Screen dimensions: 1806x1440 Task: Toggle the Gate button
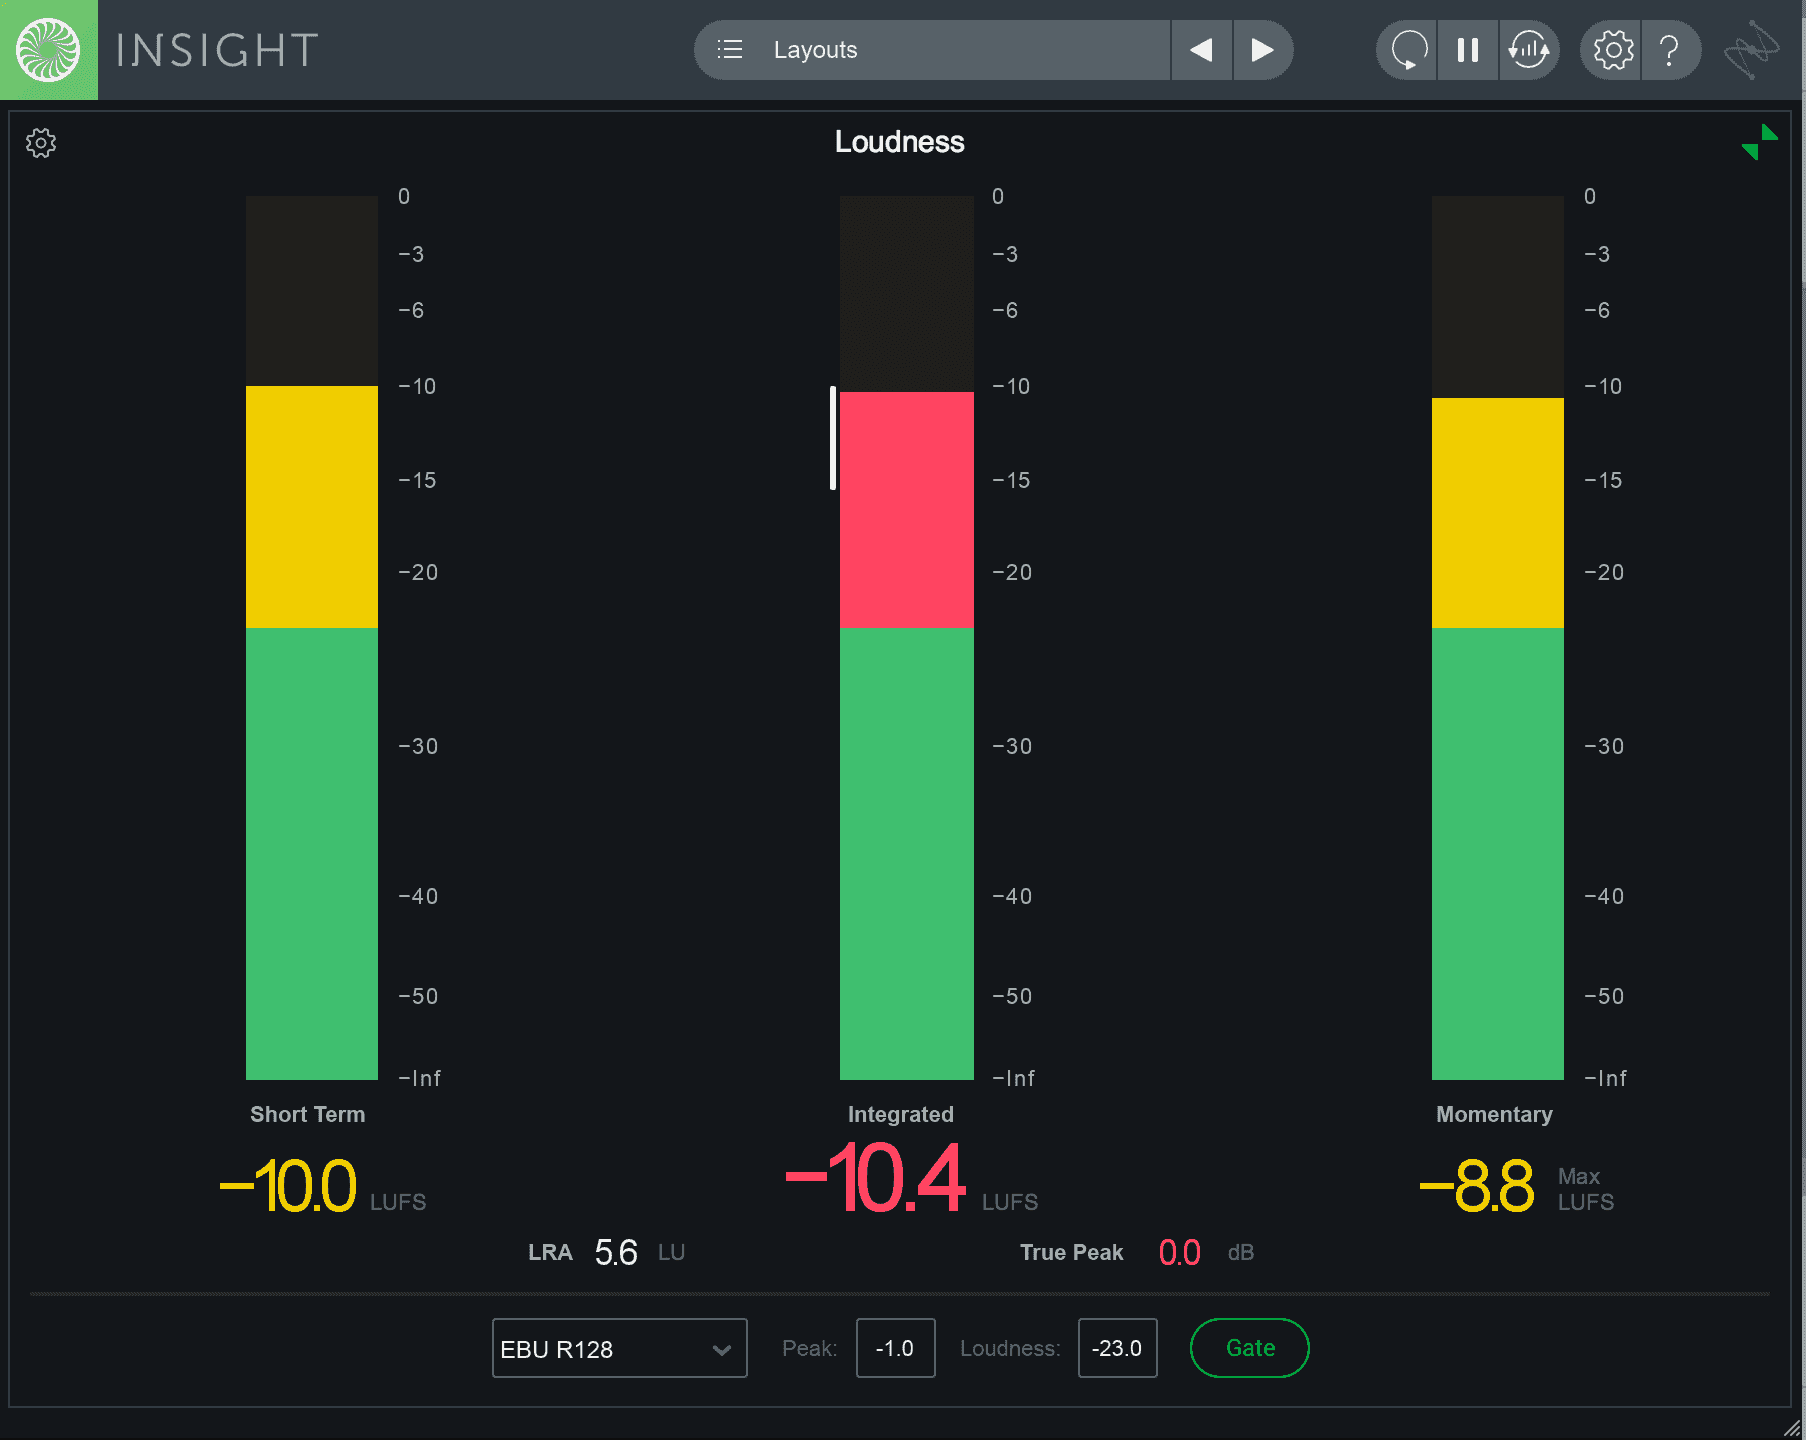click(1250, 1348)
